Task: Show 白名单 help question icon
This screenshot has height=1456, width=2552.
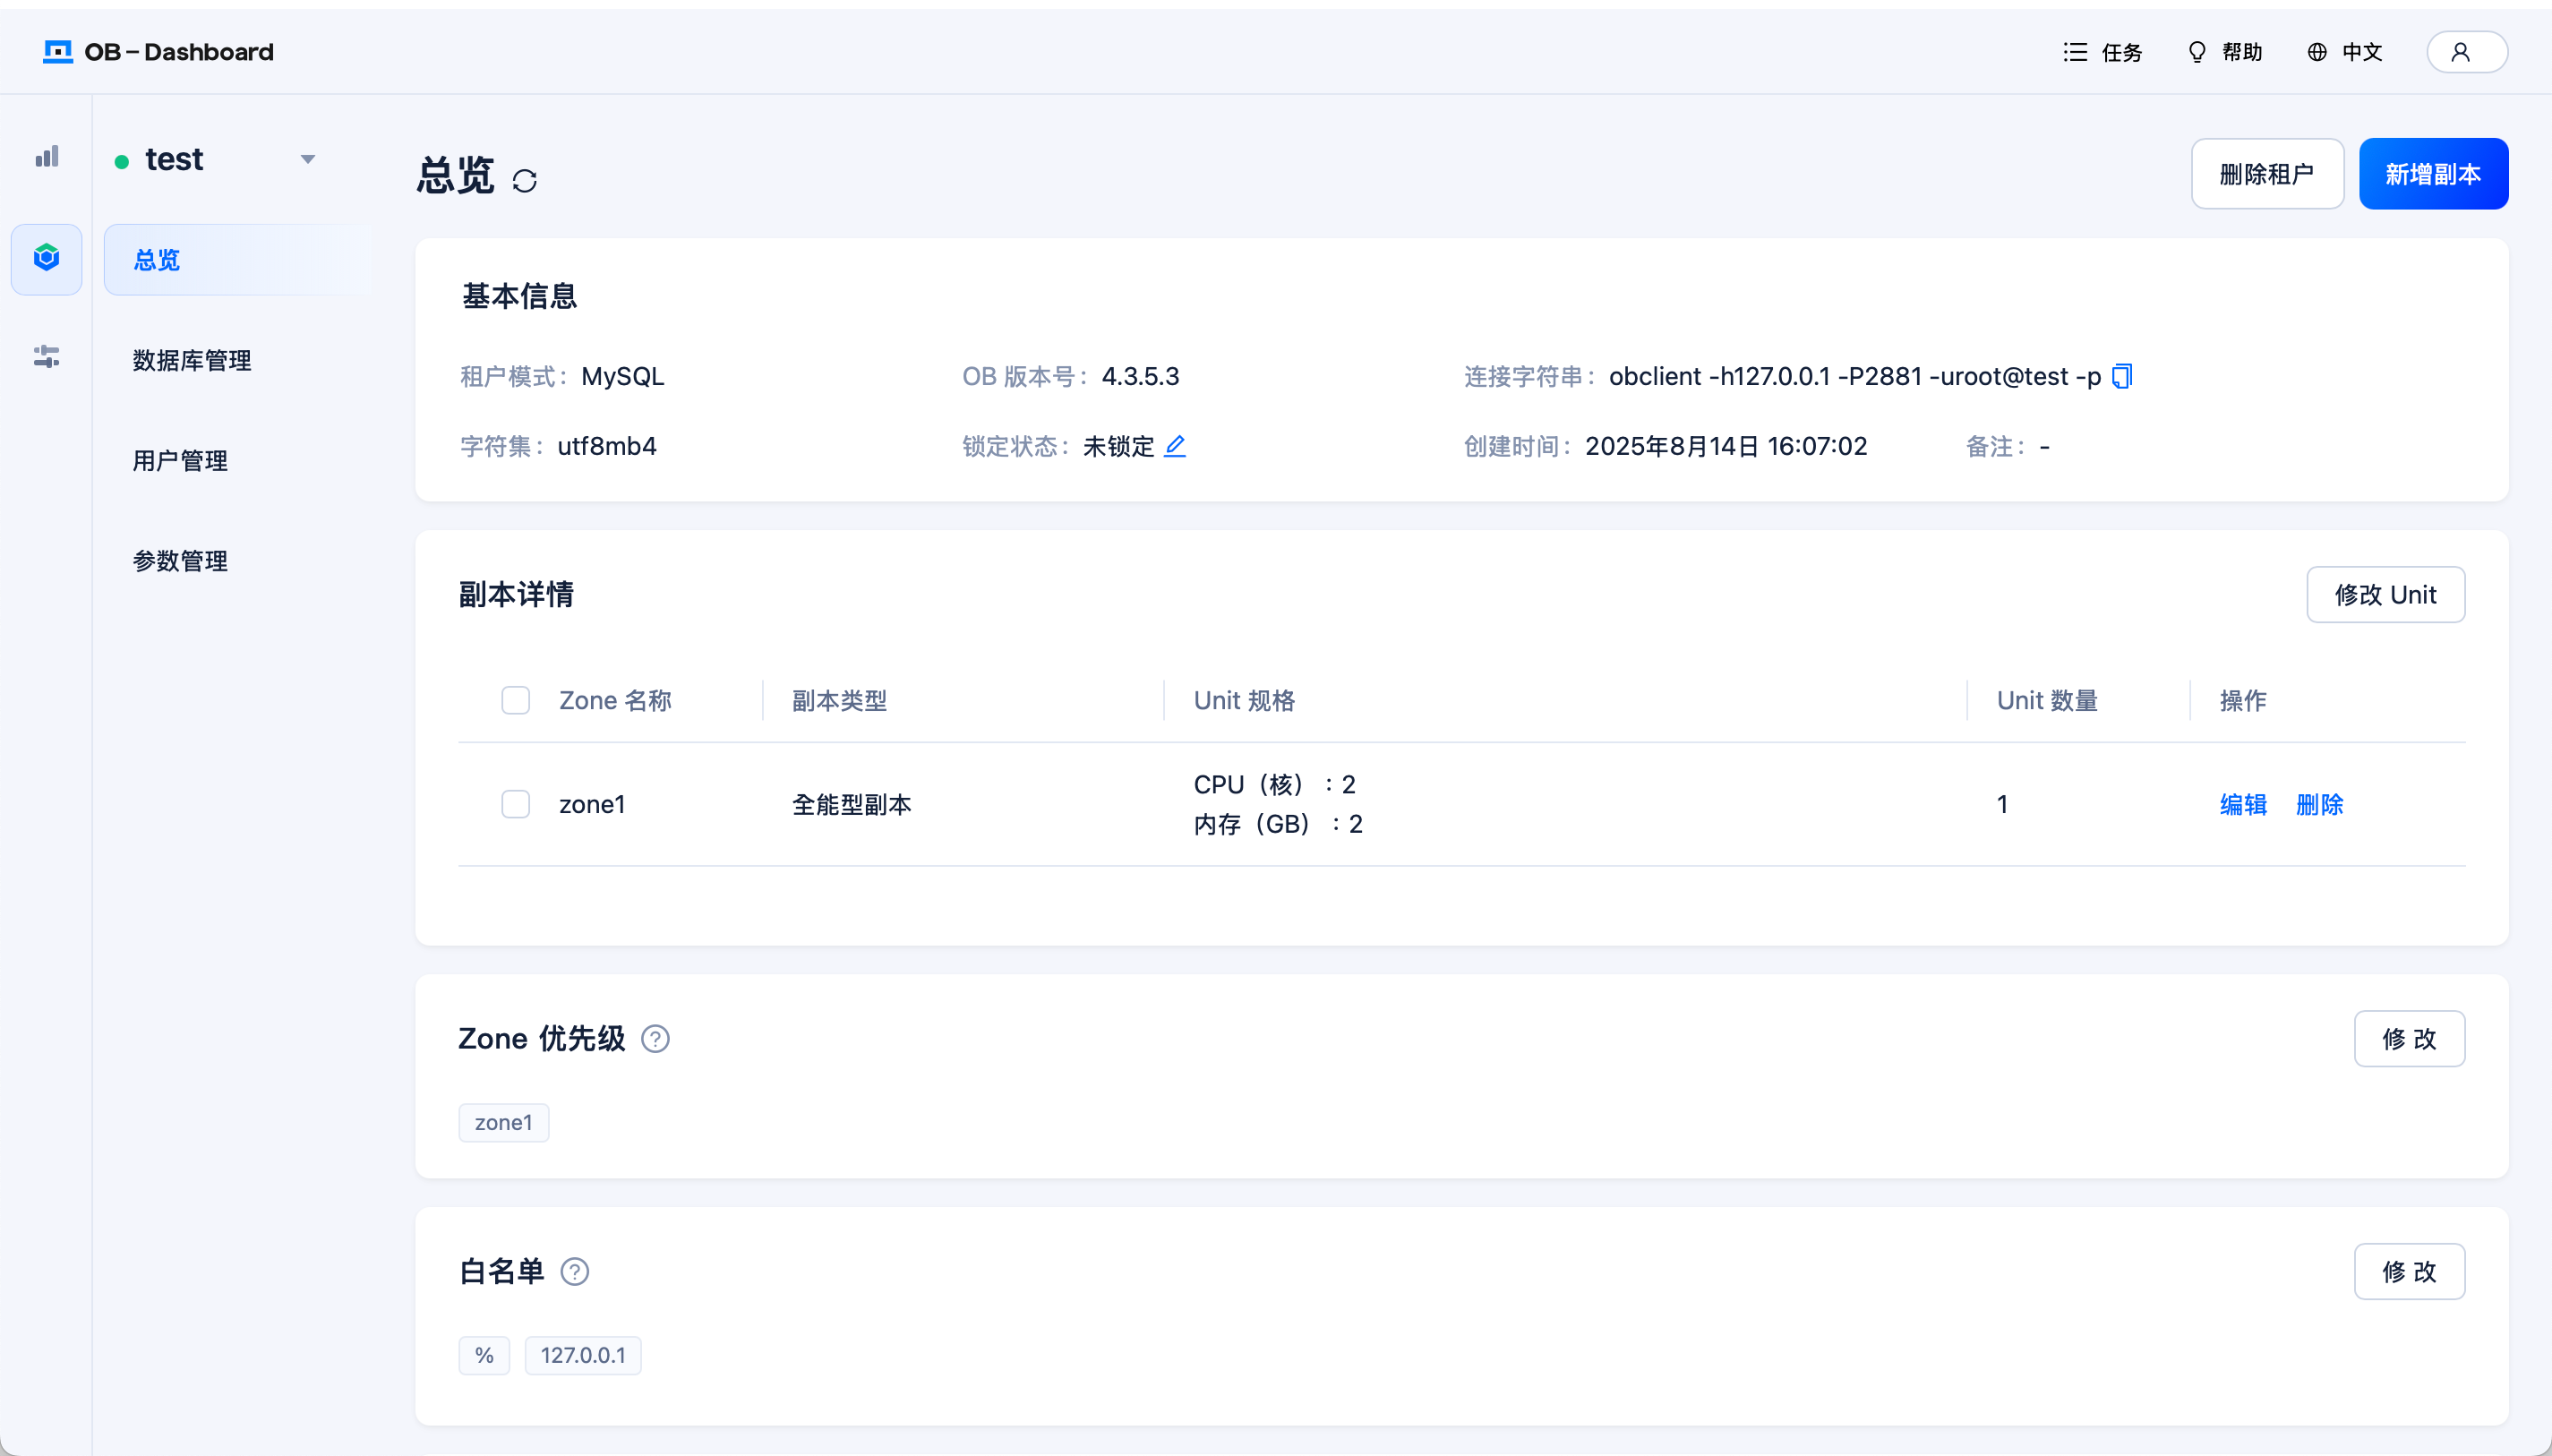Action: pos(575,1272)
